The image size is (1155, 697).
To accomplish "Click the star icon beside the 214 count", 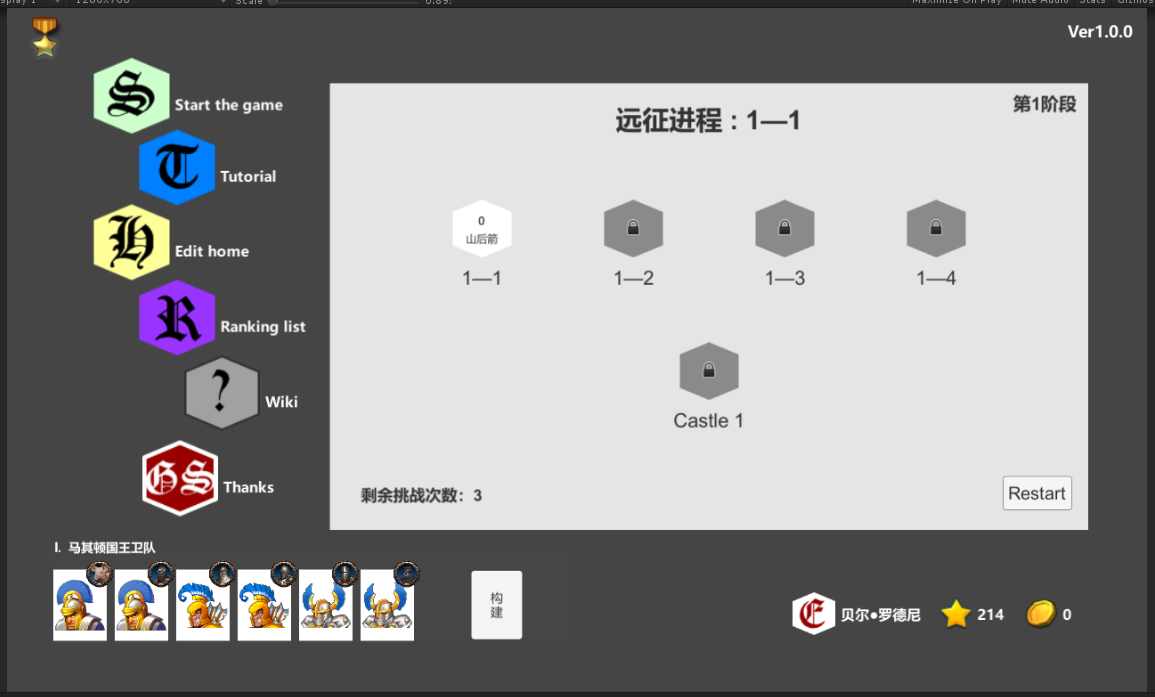I will pos(956,613).
